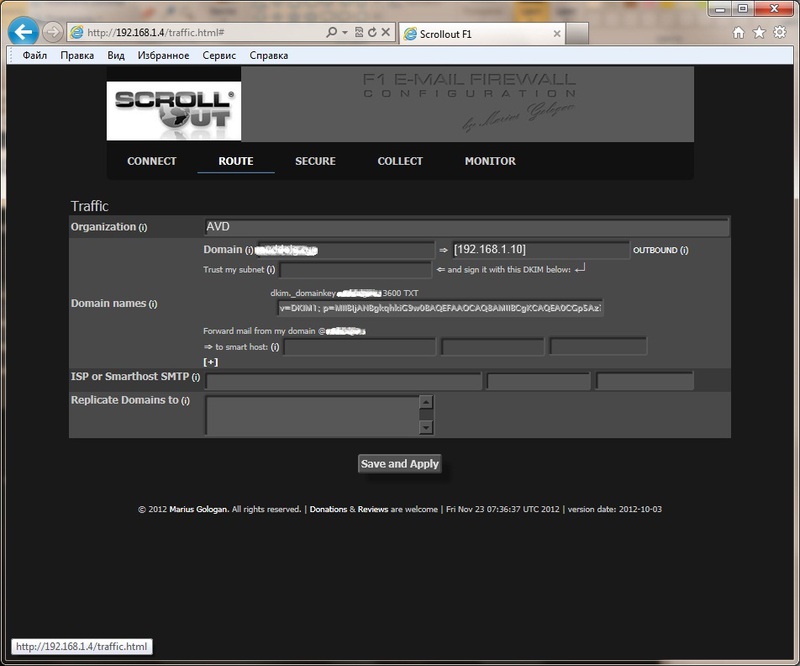Click the compatibility view icon in address bar
This screenshot has height=666, width=800.
[x=359, y=32]
